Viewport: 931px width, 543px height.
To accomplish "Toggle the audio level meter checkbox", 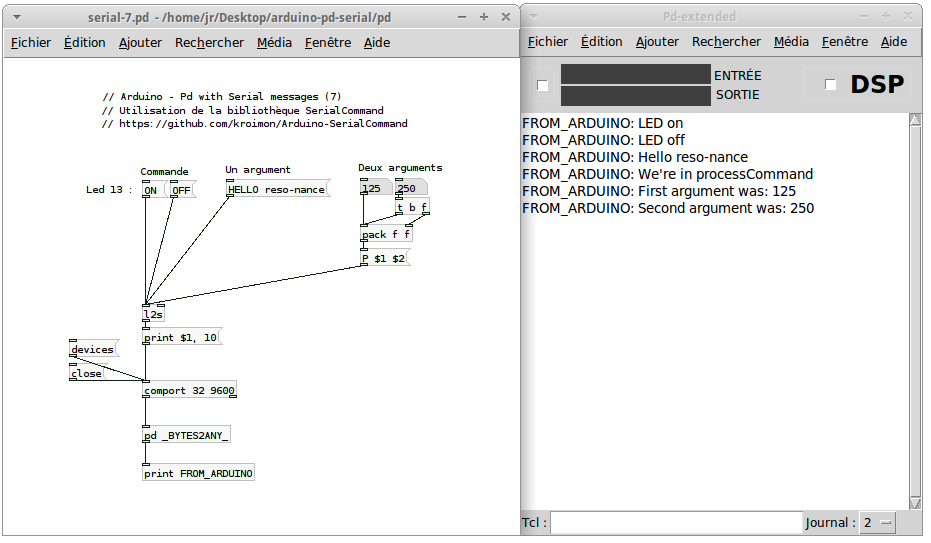I will (x=542, y=85).
